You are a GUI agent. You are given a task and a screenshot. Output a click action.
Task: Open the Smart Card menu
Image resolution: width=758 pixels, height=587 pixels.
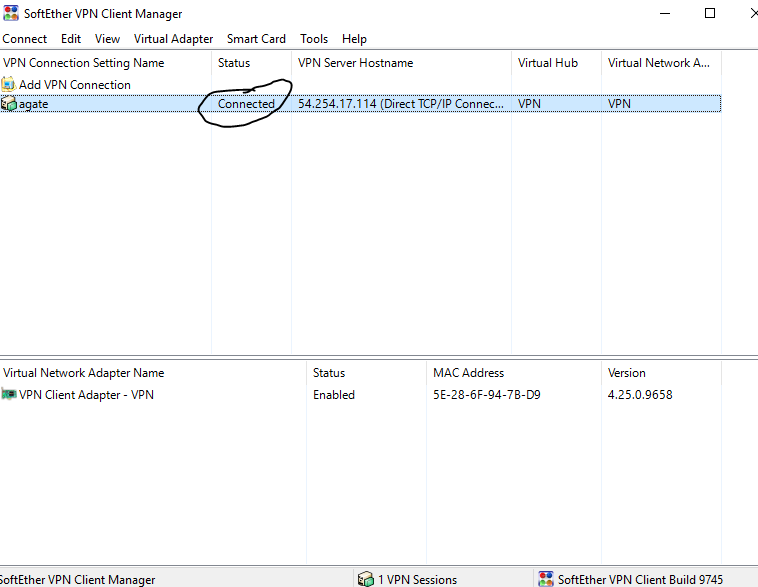coord(256,39)
